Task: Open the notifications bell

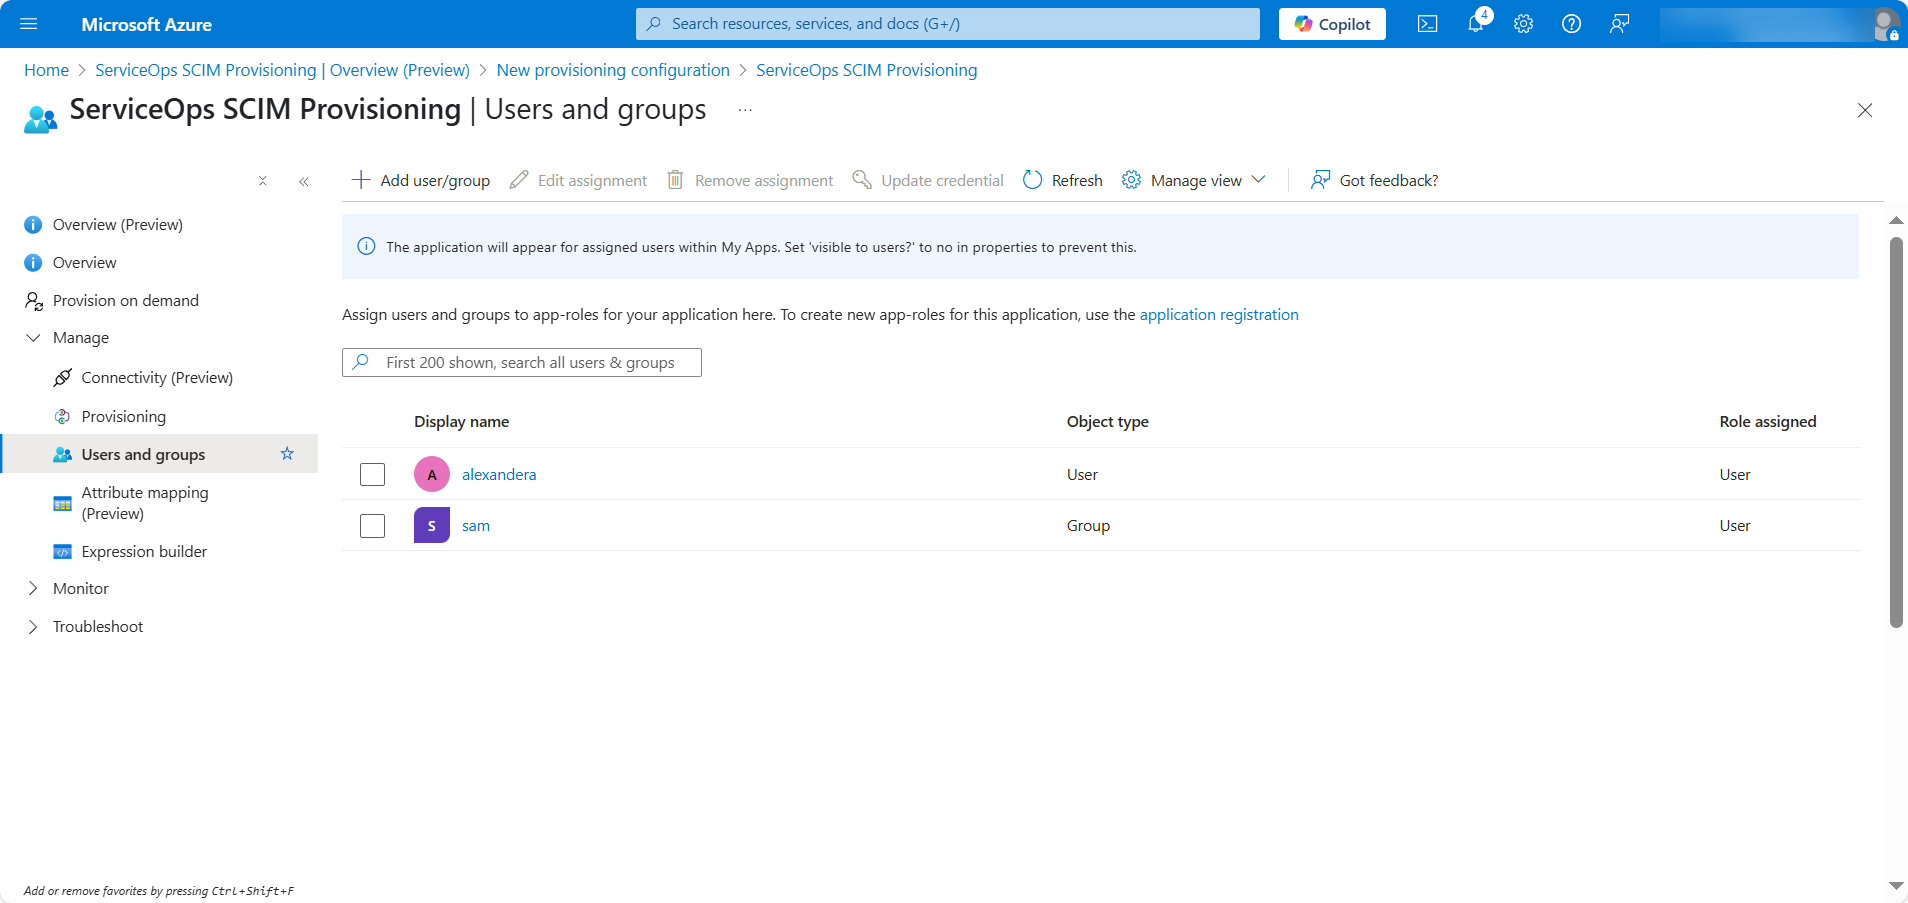Action: pyautogui.click(x=1476, y=24)
